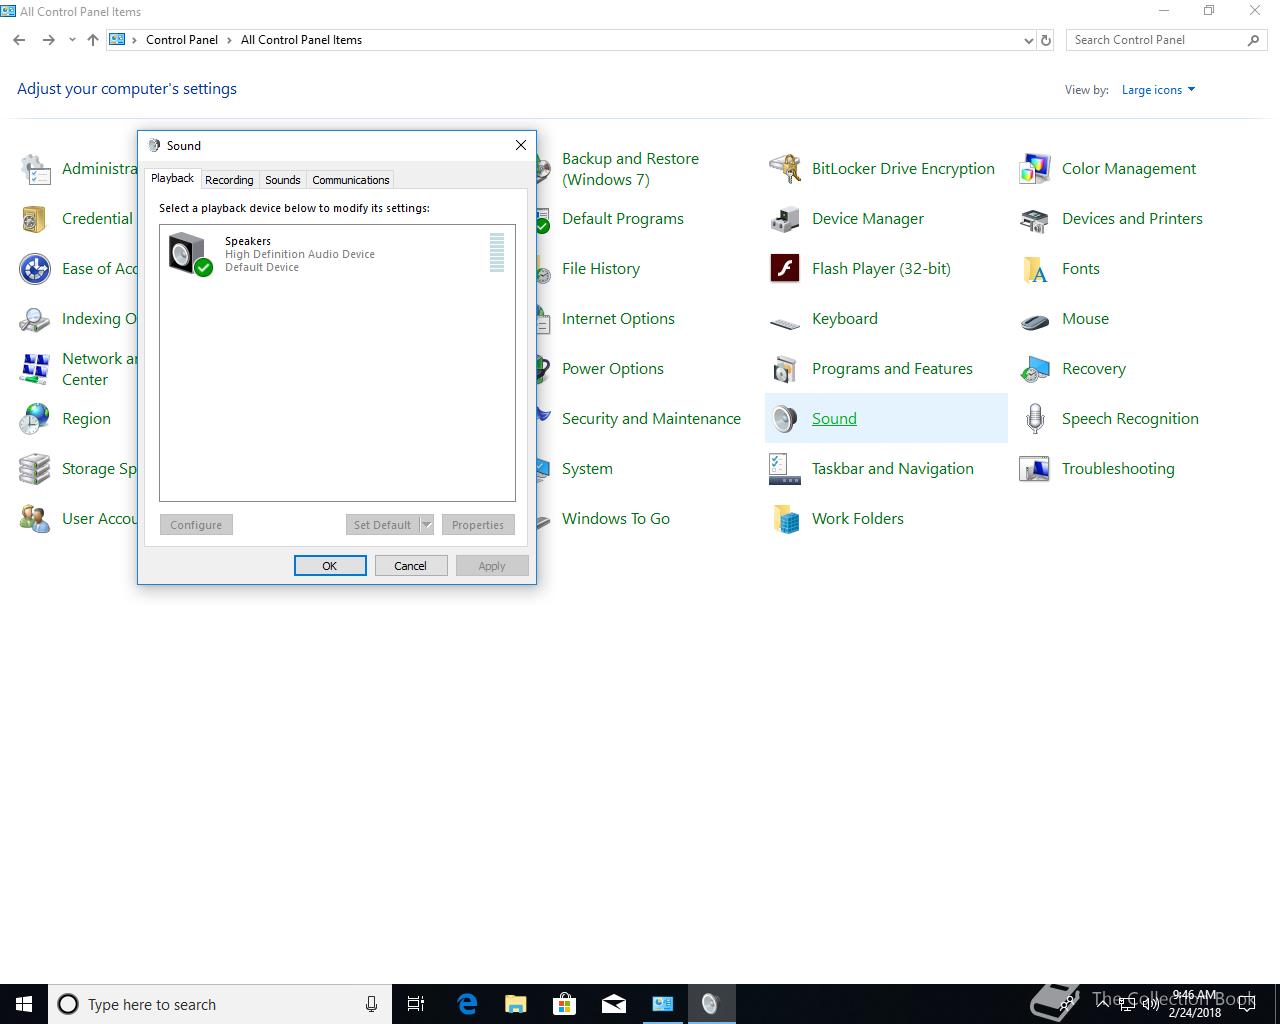Launch Microsoft Edge from the taskbar

[x=467, y=1004]
